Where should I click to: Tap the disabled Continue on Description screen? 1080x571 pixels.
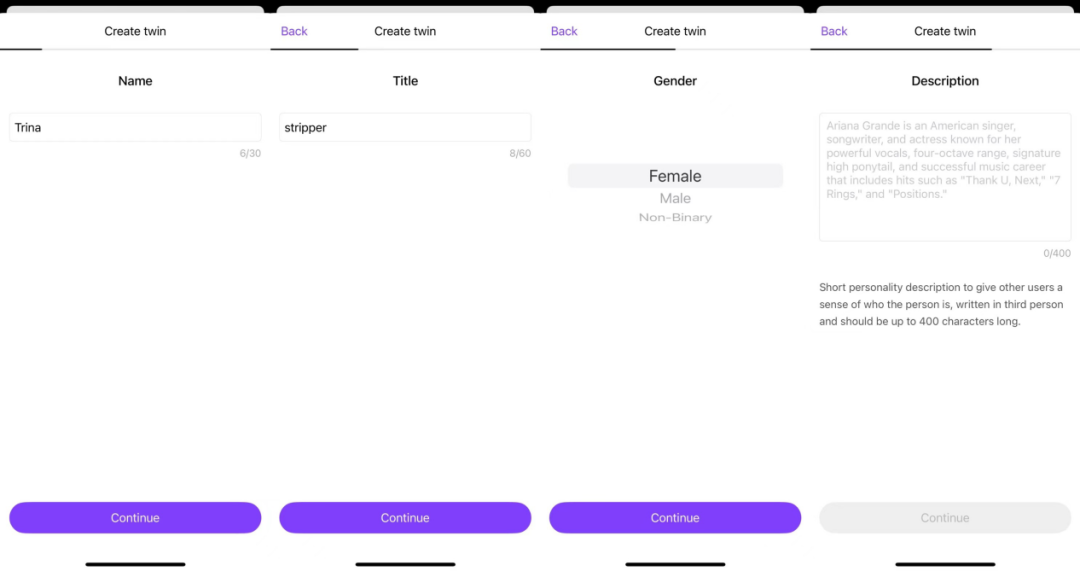pyautogui.click(x=945, y=517)
